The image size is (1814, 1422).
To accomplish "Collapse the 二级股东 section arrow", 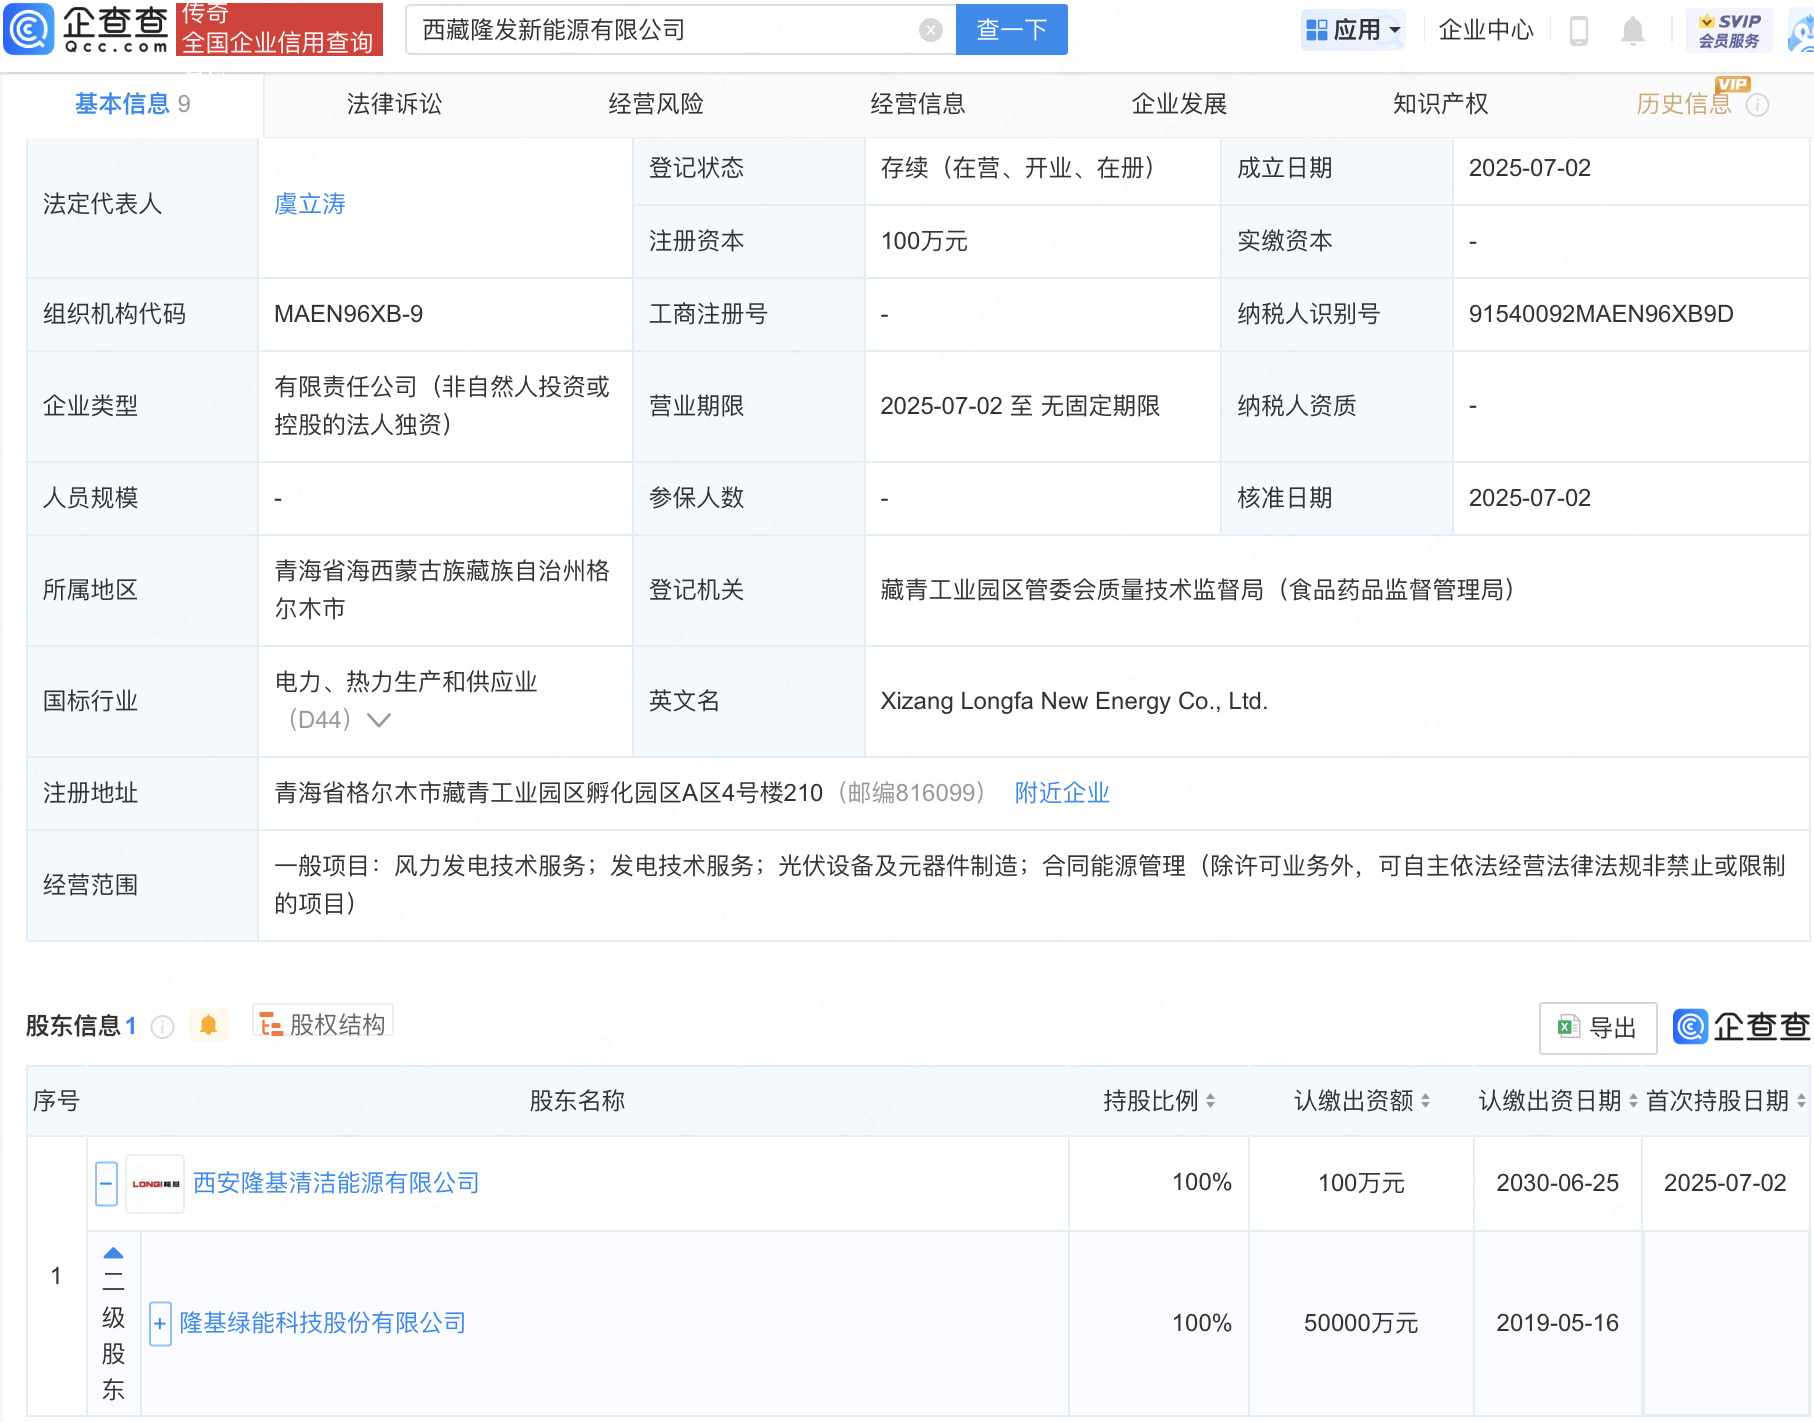I will tap(114, 1253).
